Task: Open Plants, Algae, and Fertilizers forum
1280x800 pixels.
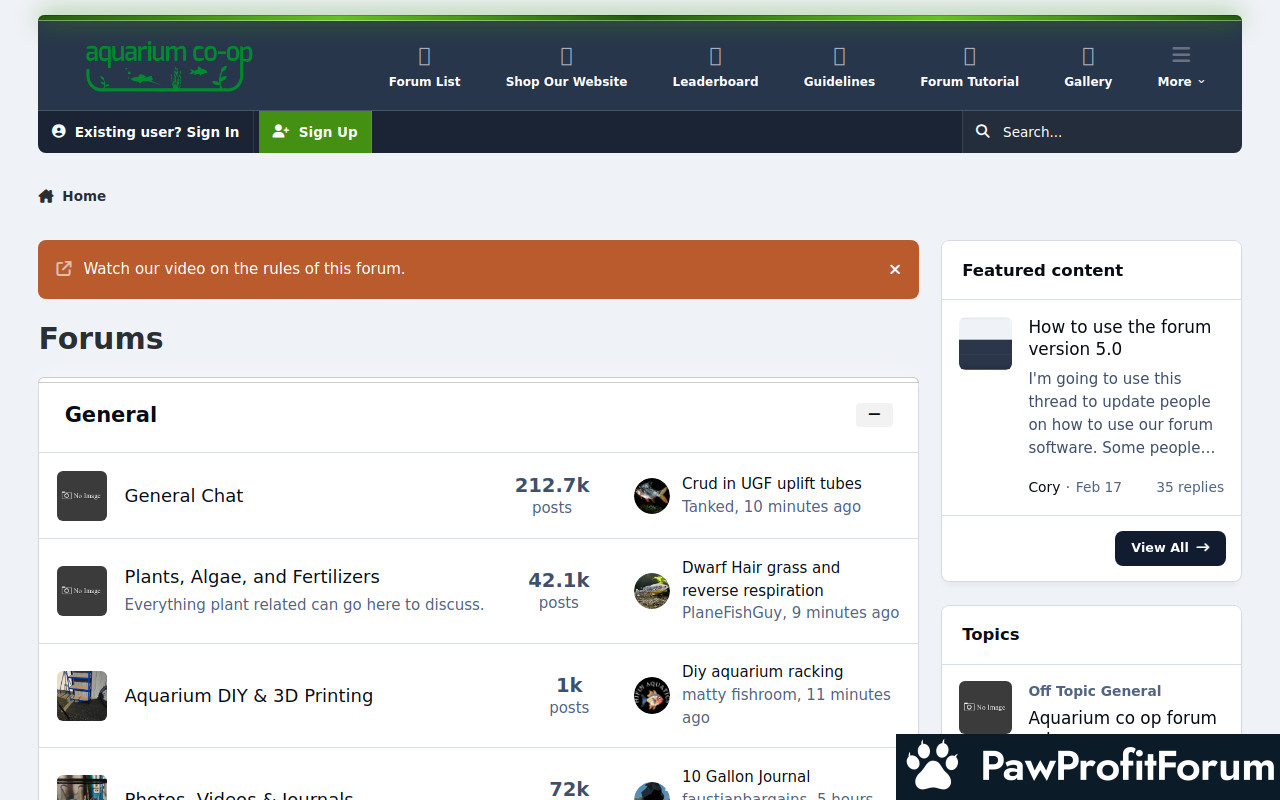Action: click(252, 577)
